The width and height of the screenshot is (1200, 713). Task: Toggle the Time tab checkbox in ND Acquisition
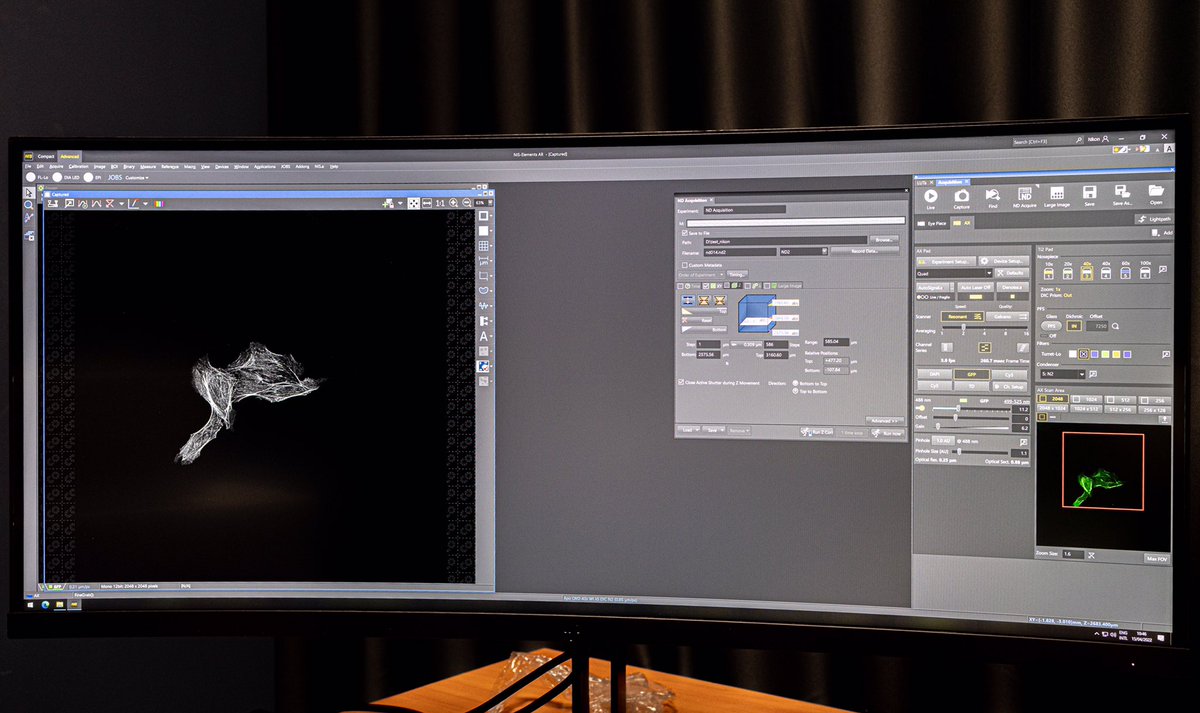[682, 285]
